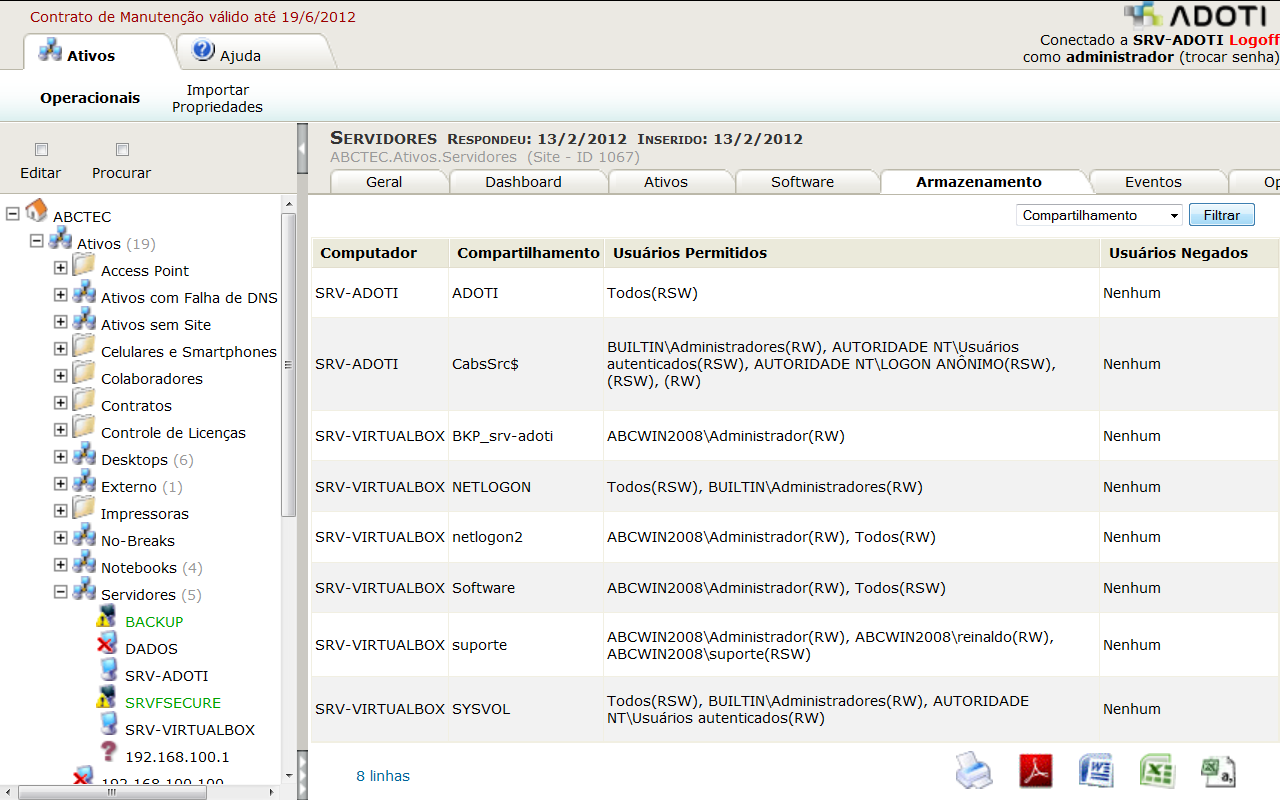Expand the Desktops node
Screen dimensions: 1280x800
click(61, 457)
